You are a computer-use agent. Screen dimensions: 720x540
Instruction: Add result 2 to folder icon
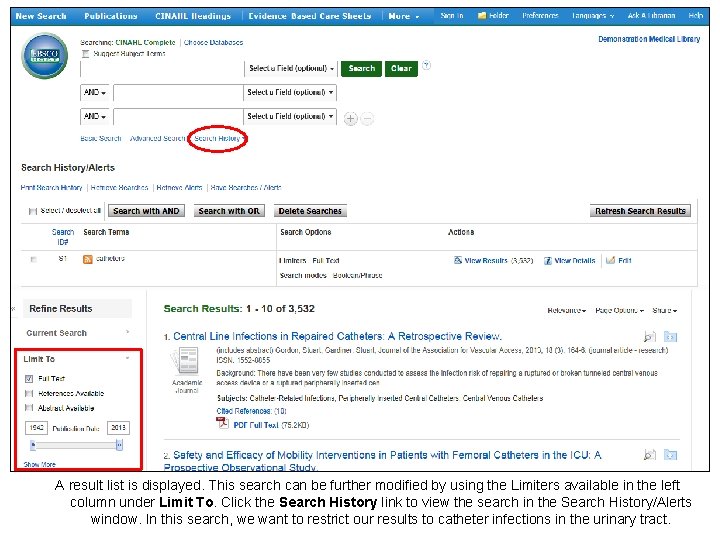(670, 455)
